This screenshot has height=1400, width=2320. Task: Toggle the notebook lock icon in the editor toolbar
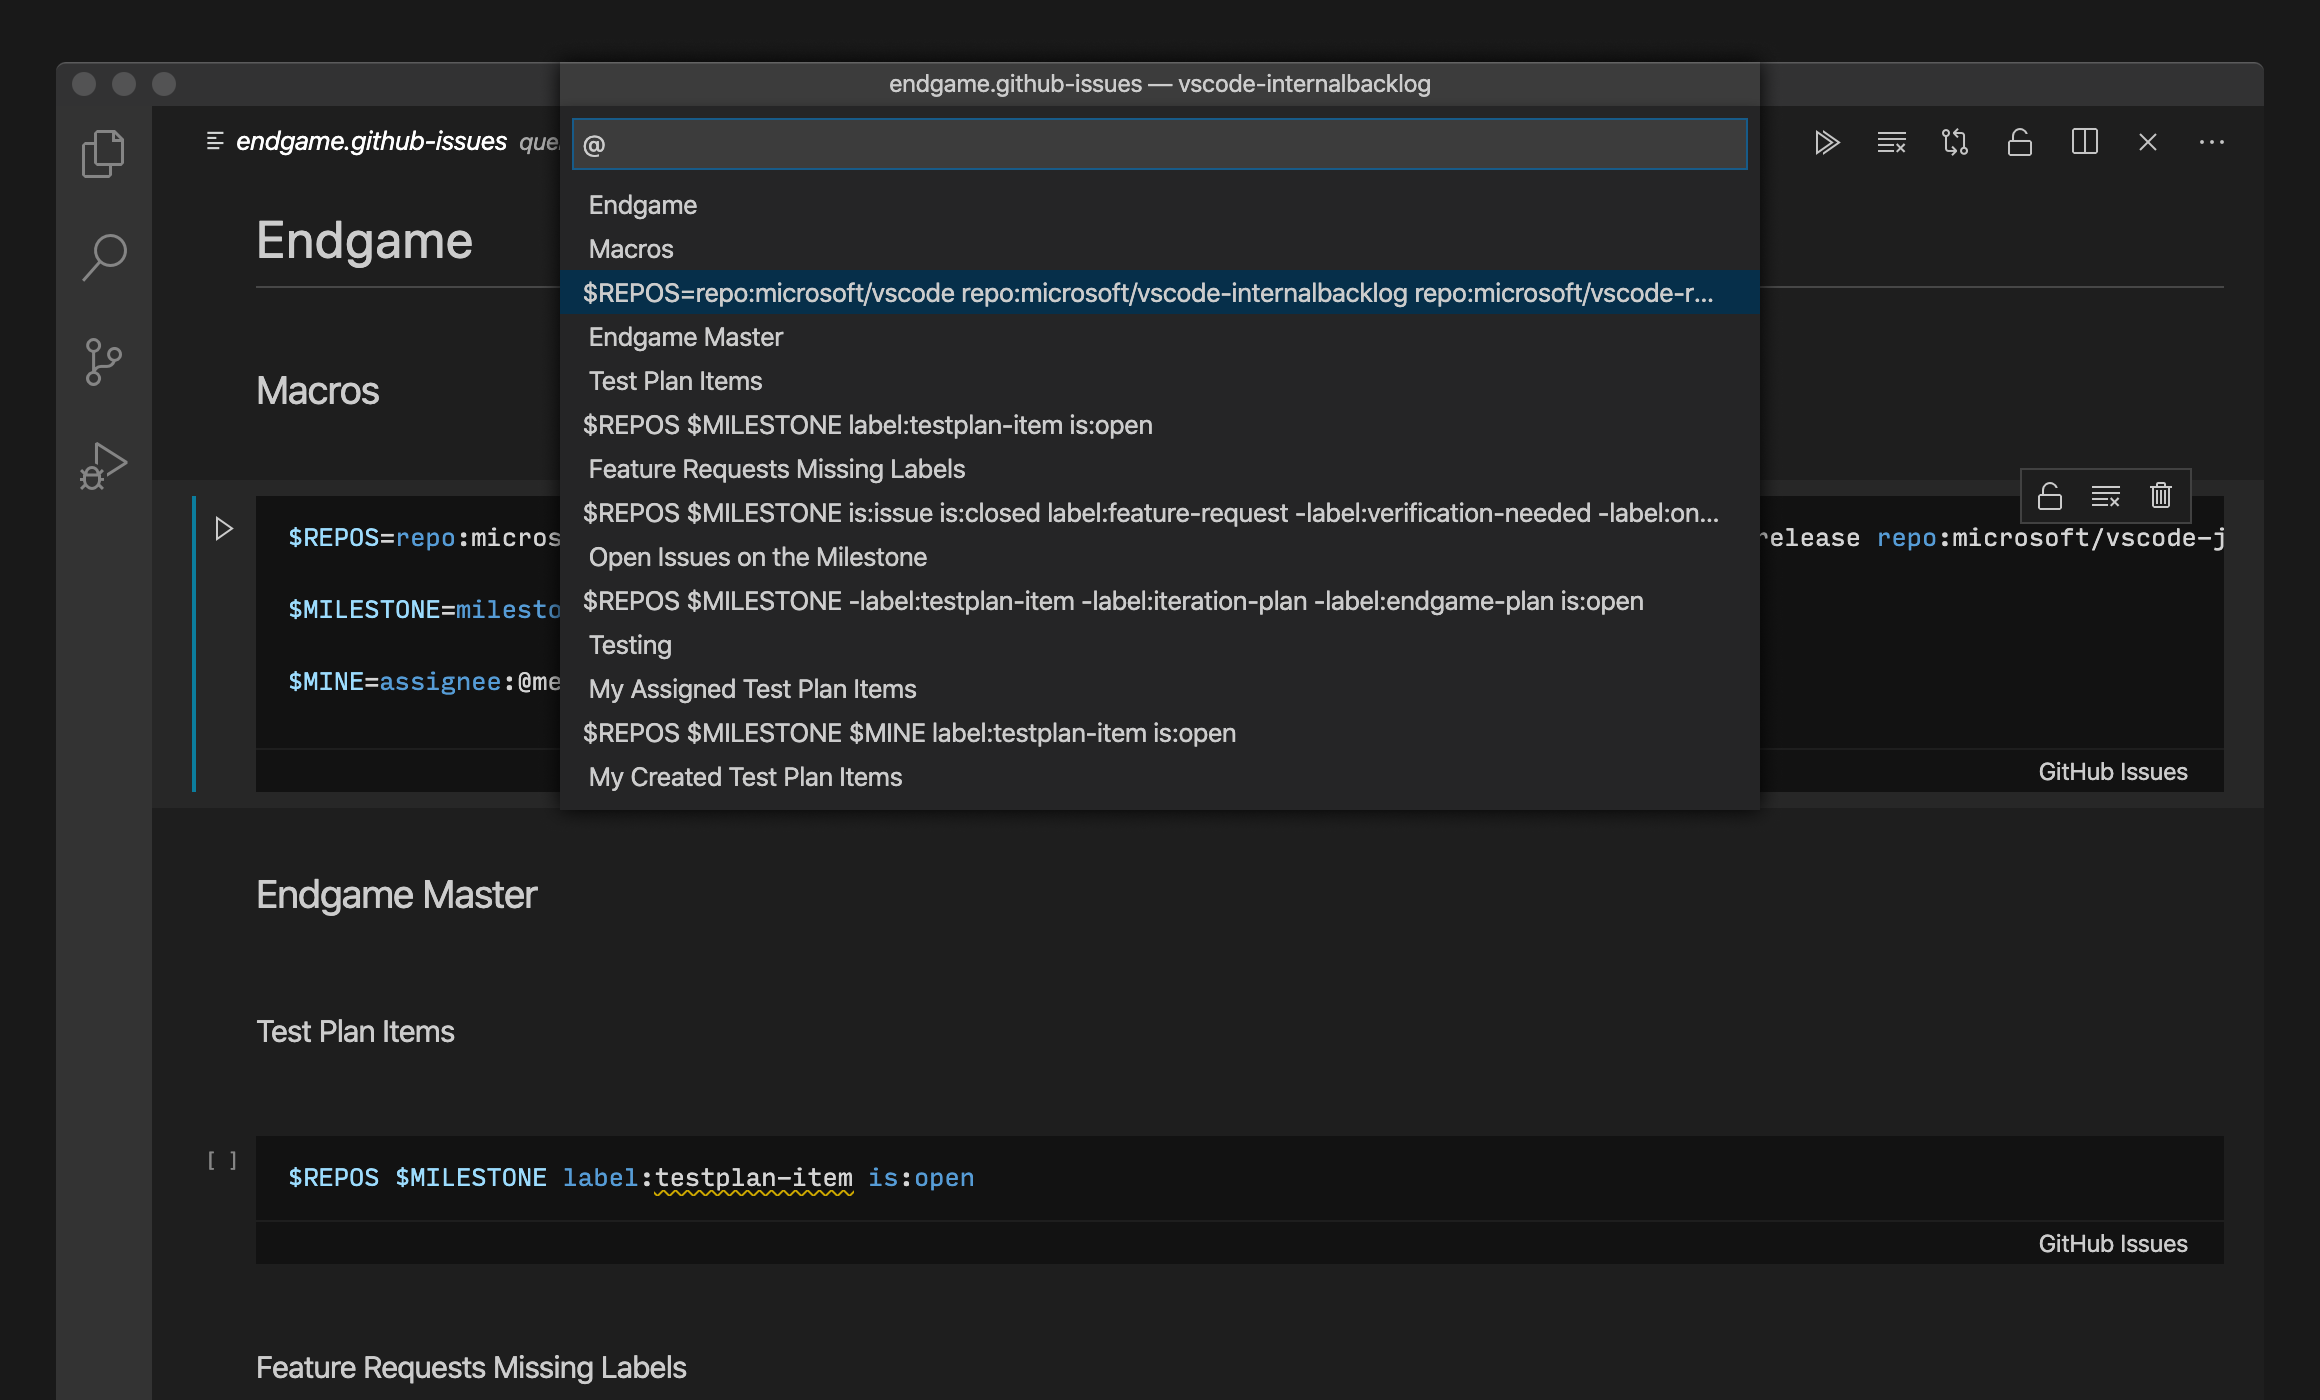[x=2019, y=143]
